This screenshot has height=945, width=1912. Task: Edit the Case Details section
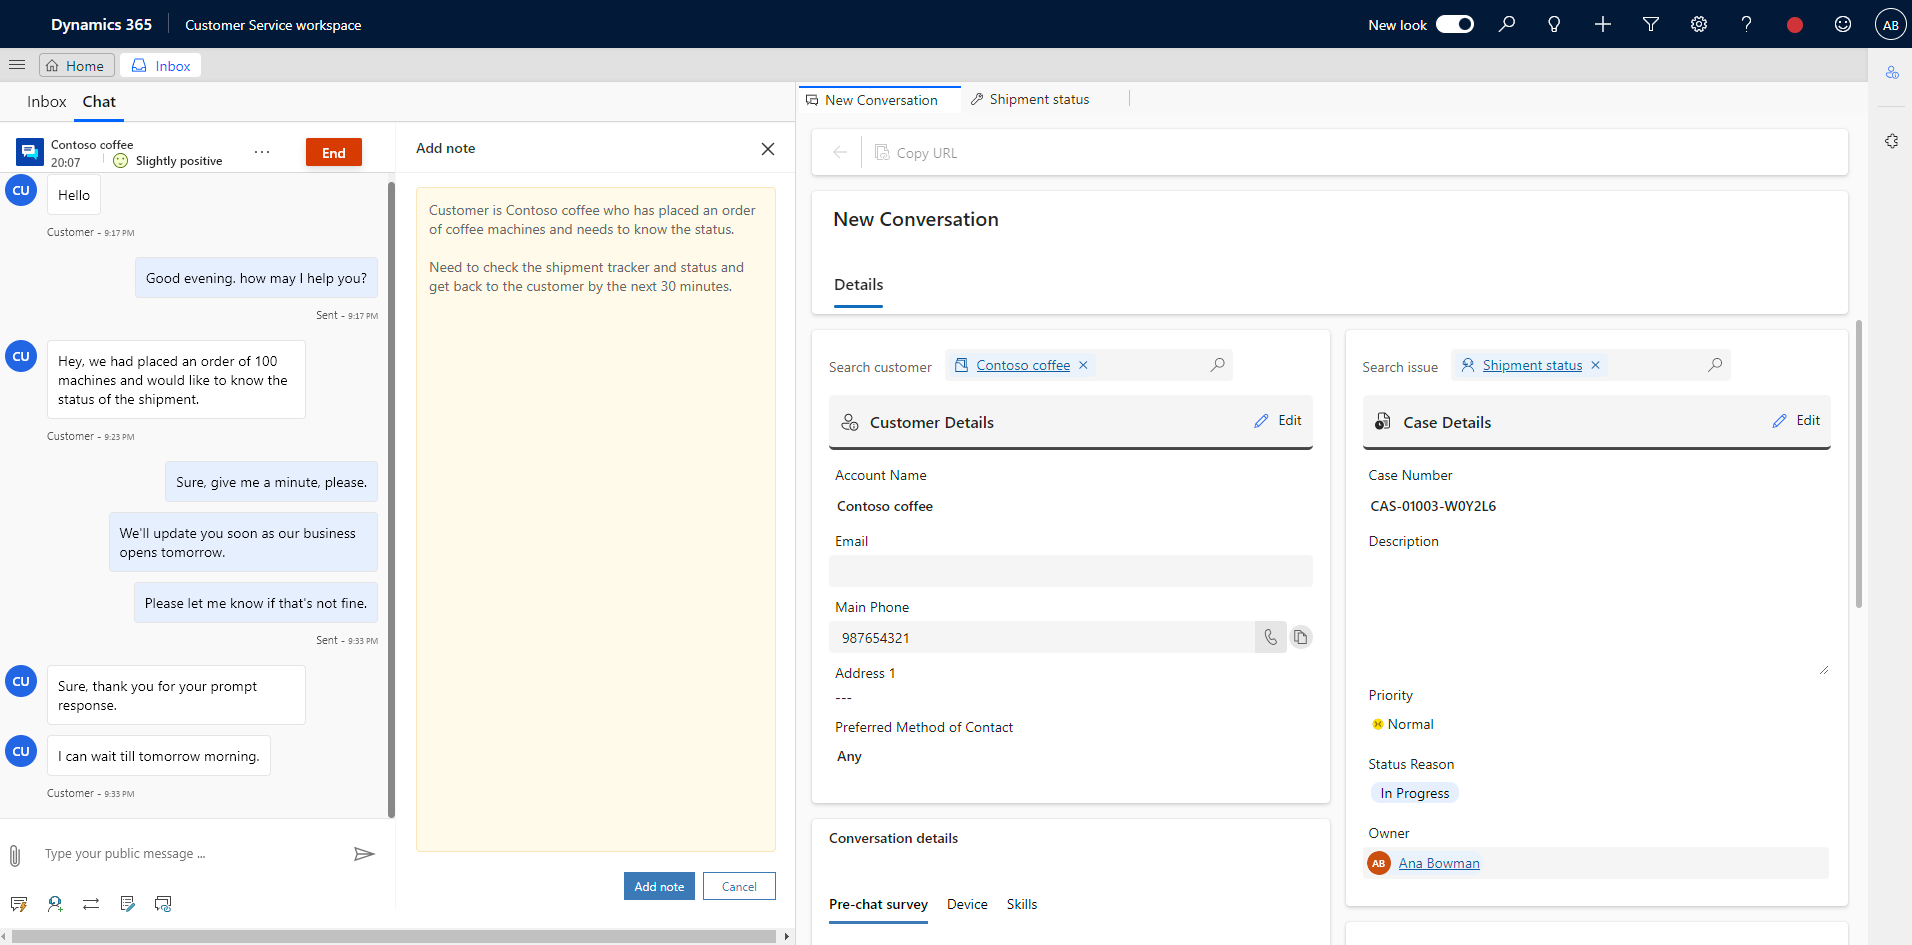[x=1796, y=421]
